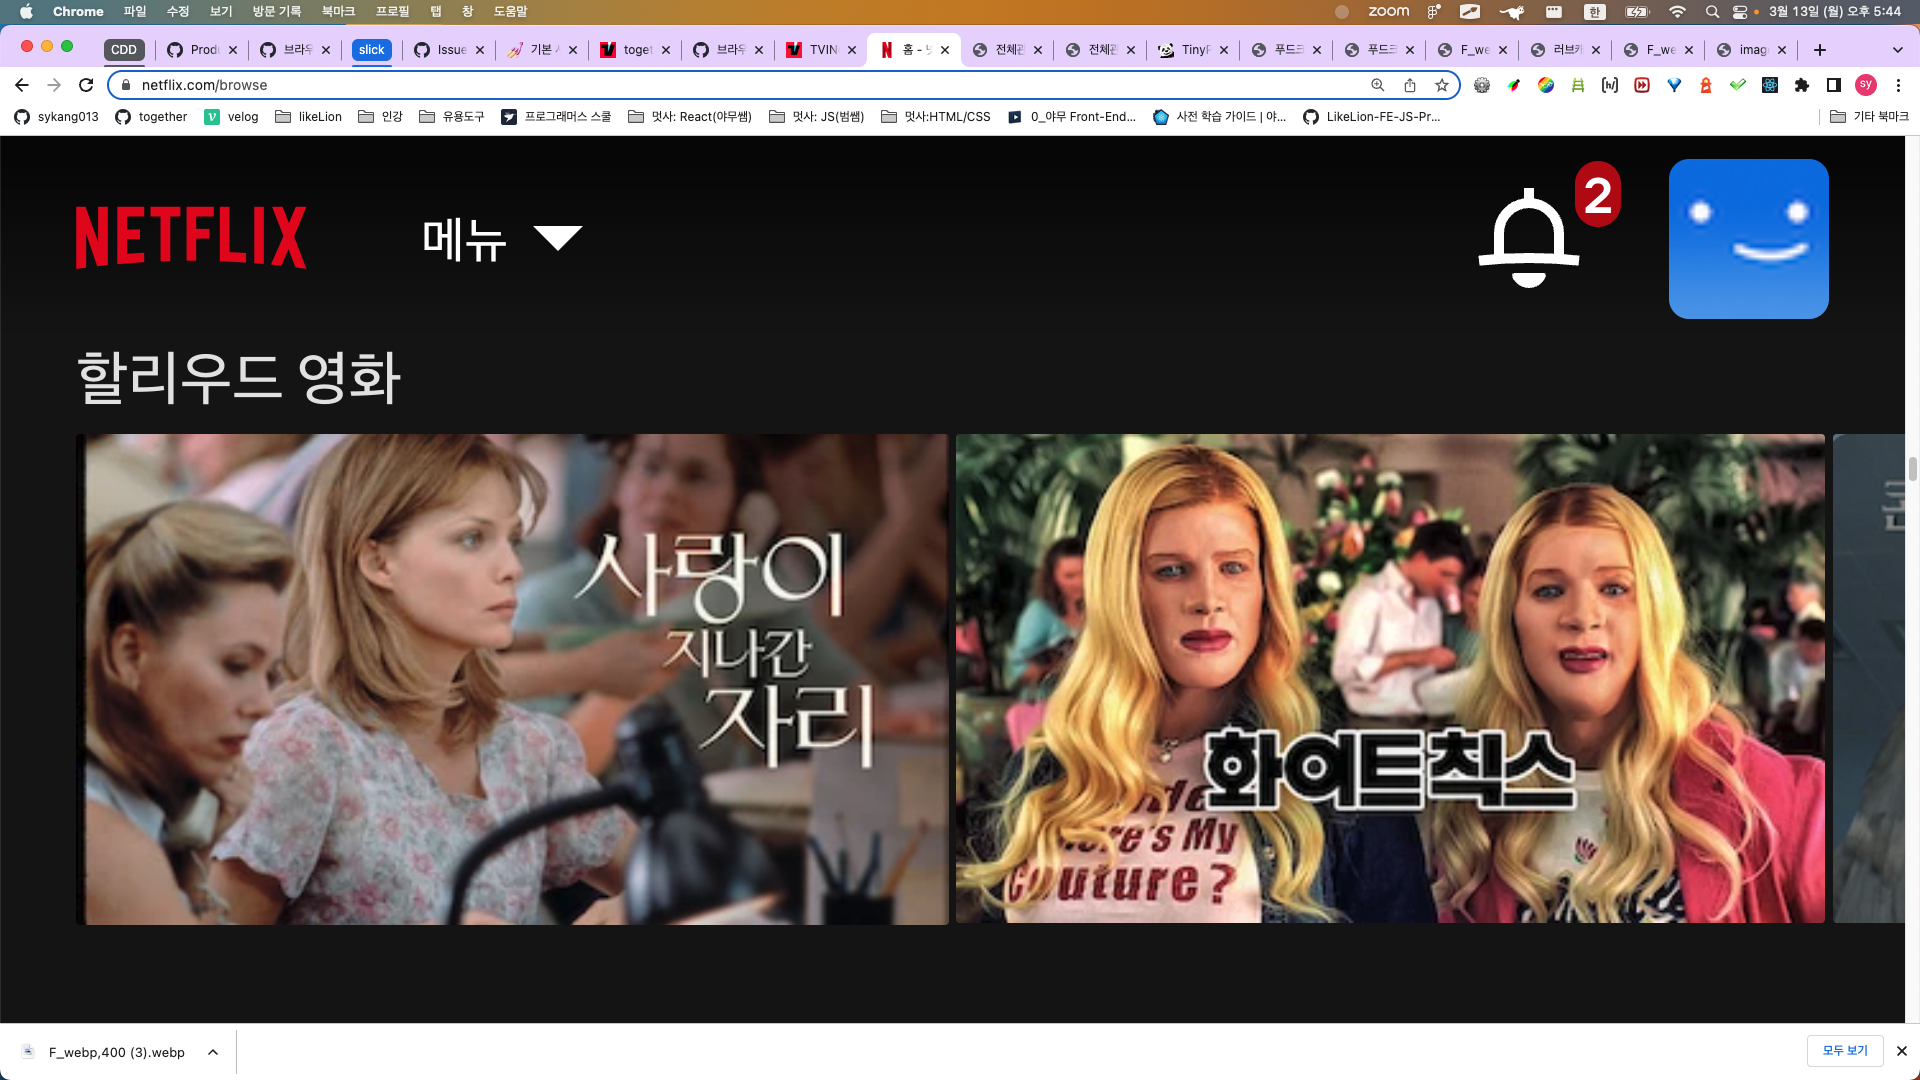Open the notifications bell icon
The width and height of the screenshot is (1920, 1080).
coord(1528,237)
